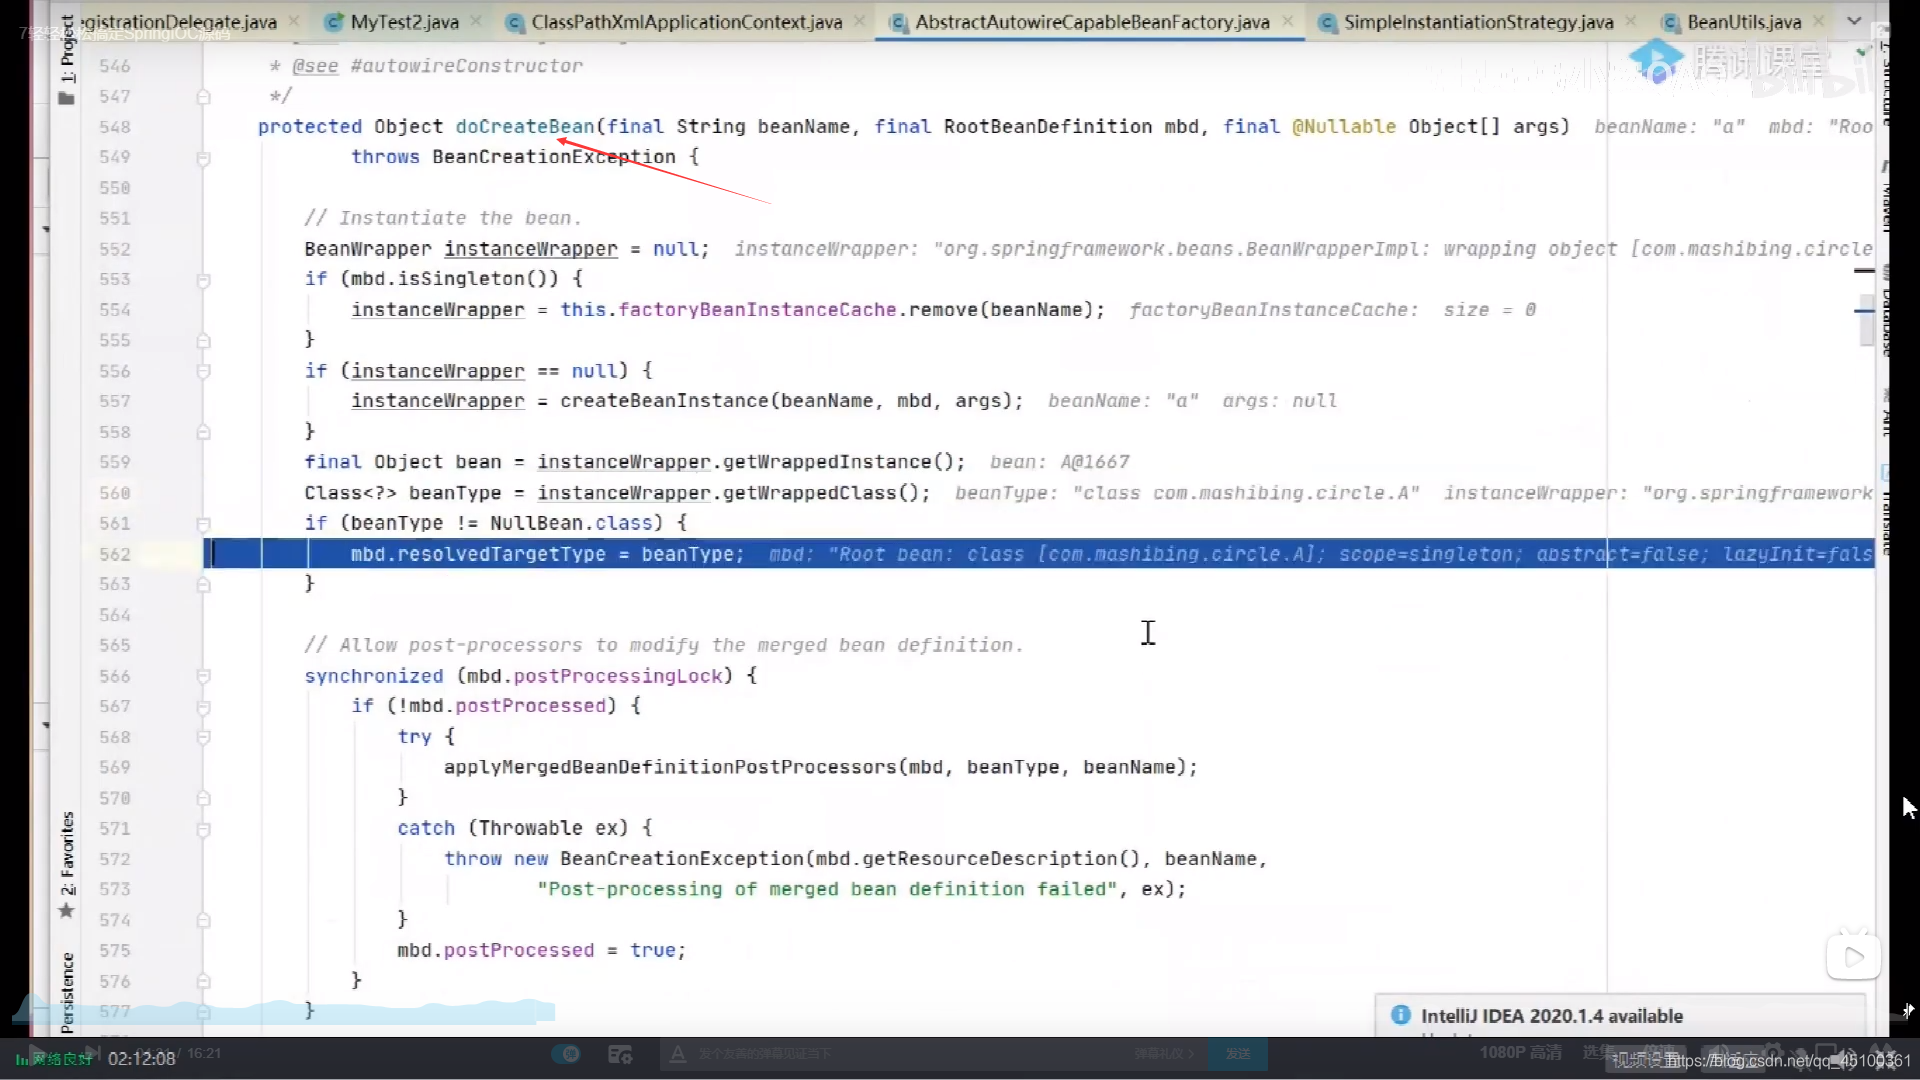1920x1080 pixels.
Task: Open the SimpleInstantiationStrategy.java tab
Action: pyautogui.click(x=1478, y=22)
